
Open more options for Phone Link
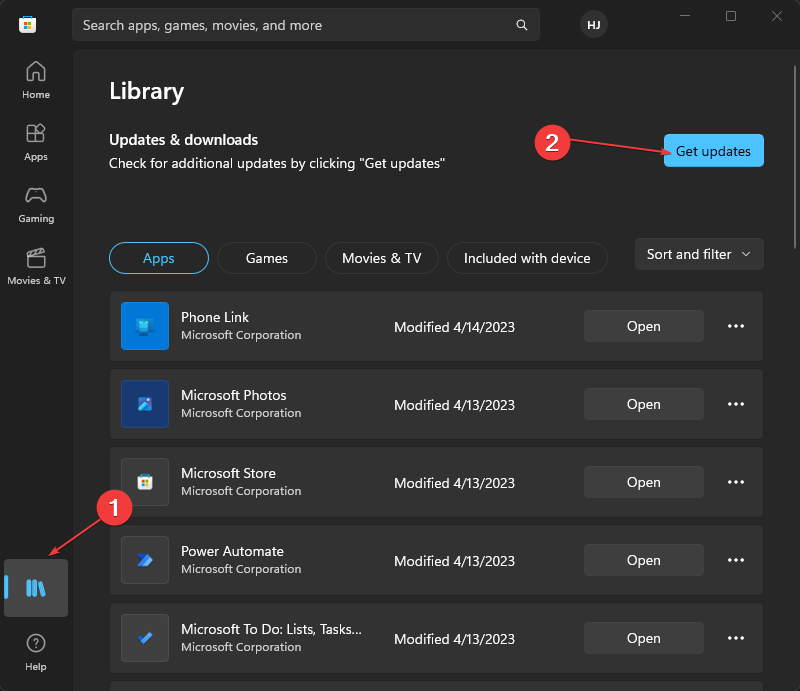[x=736, y=326]
